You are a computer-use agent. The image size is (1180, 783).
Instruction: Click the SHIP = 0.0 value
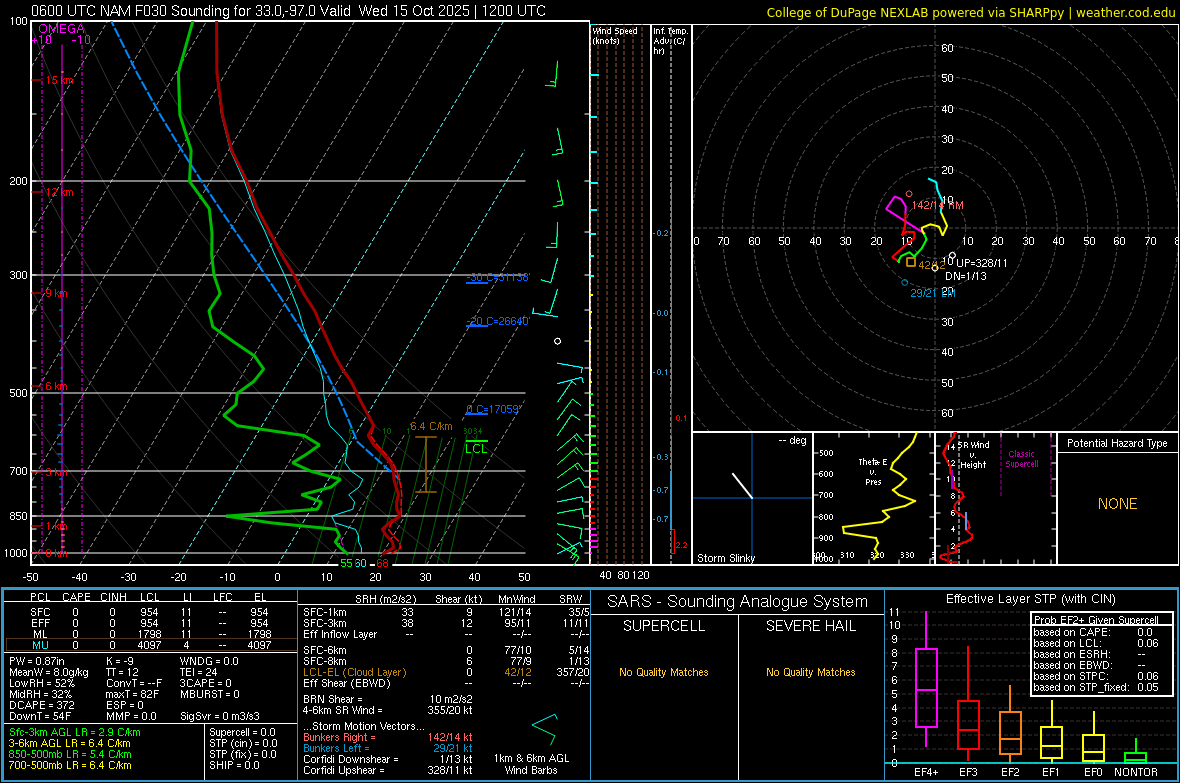click(234, 765)
